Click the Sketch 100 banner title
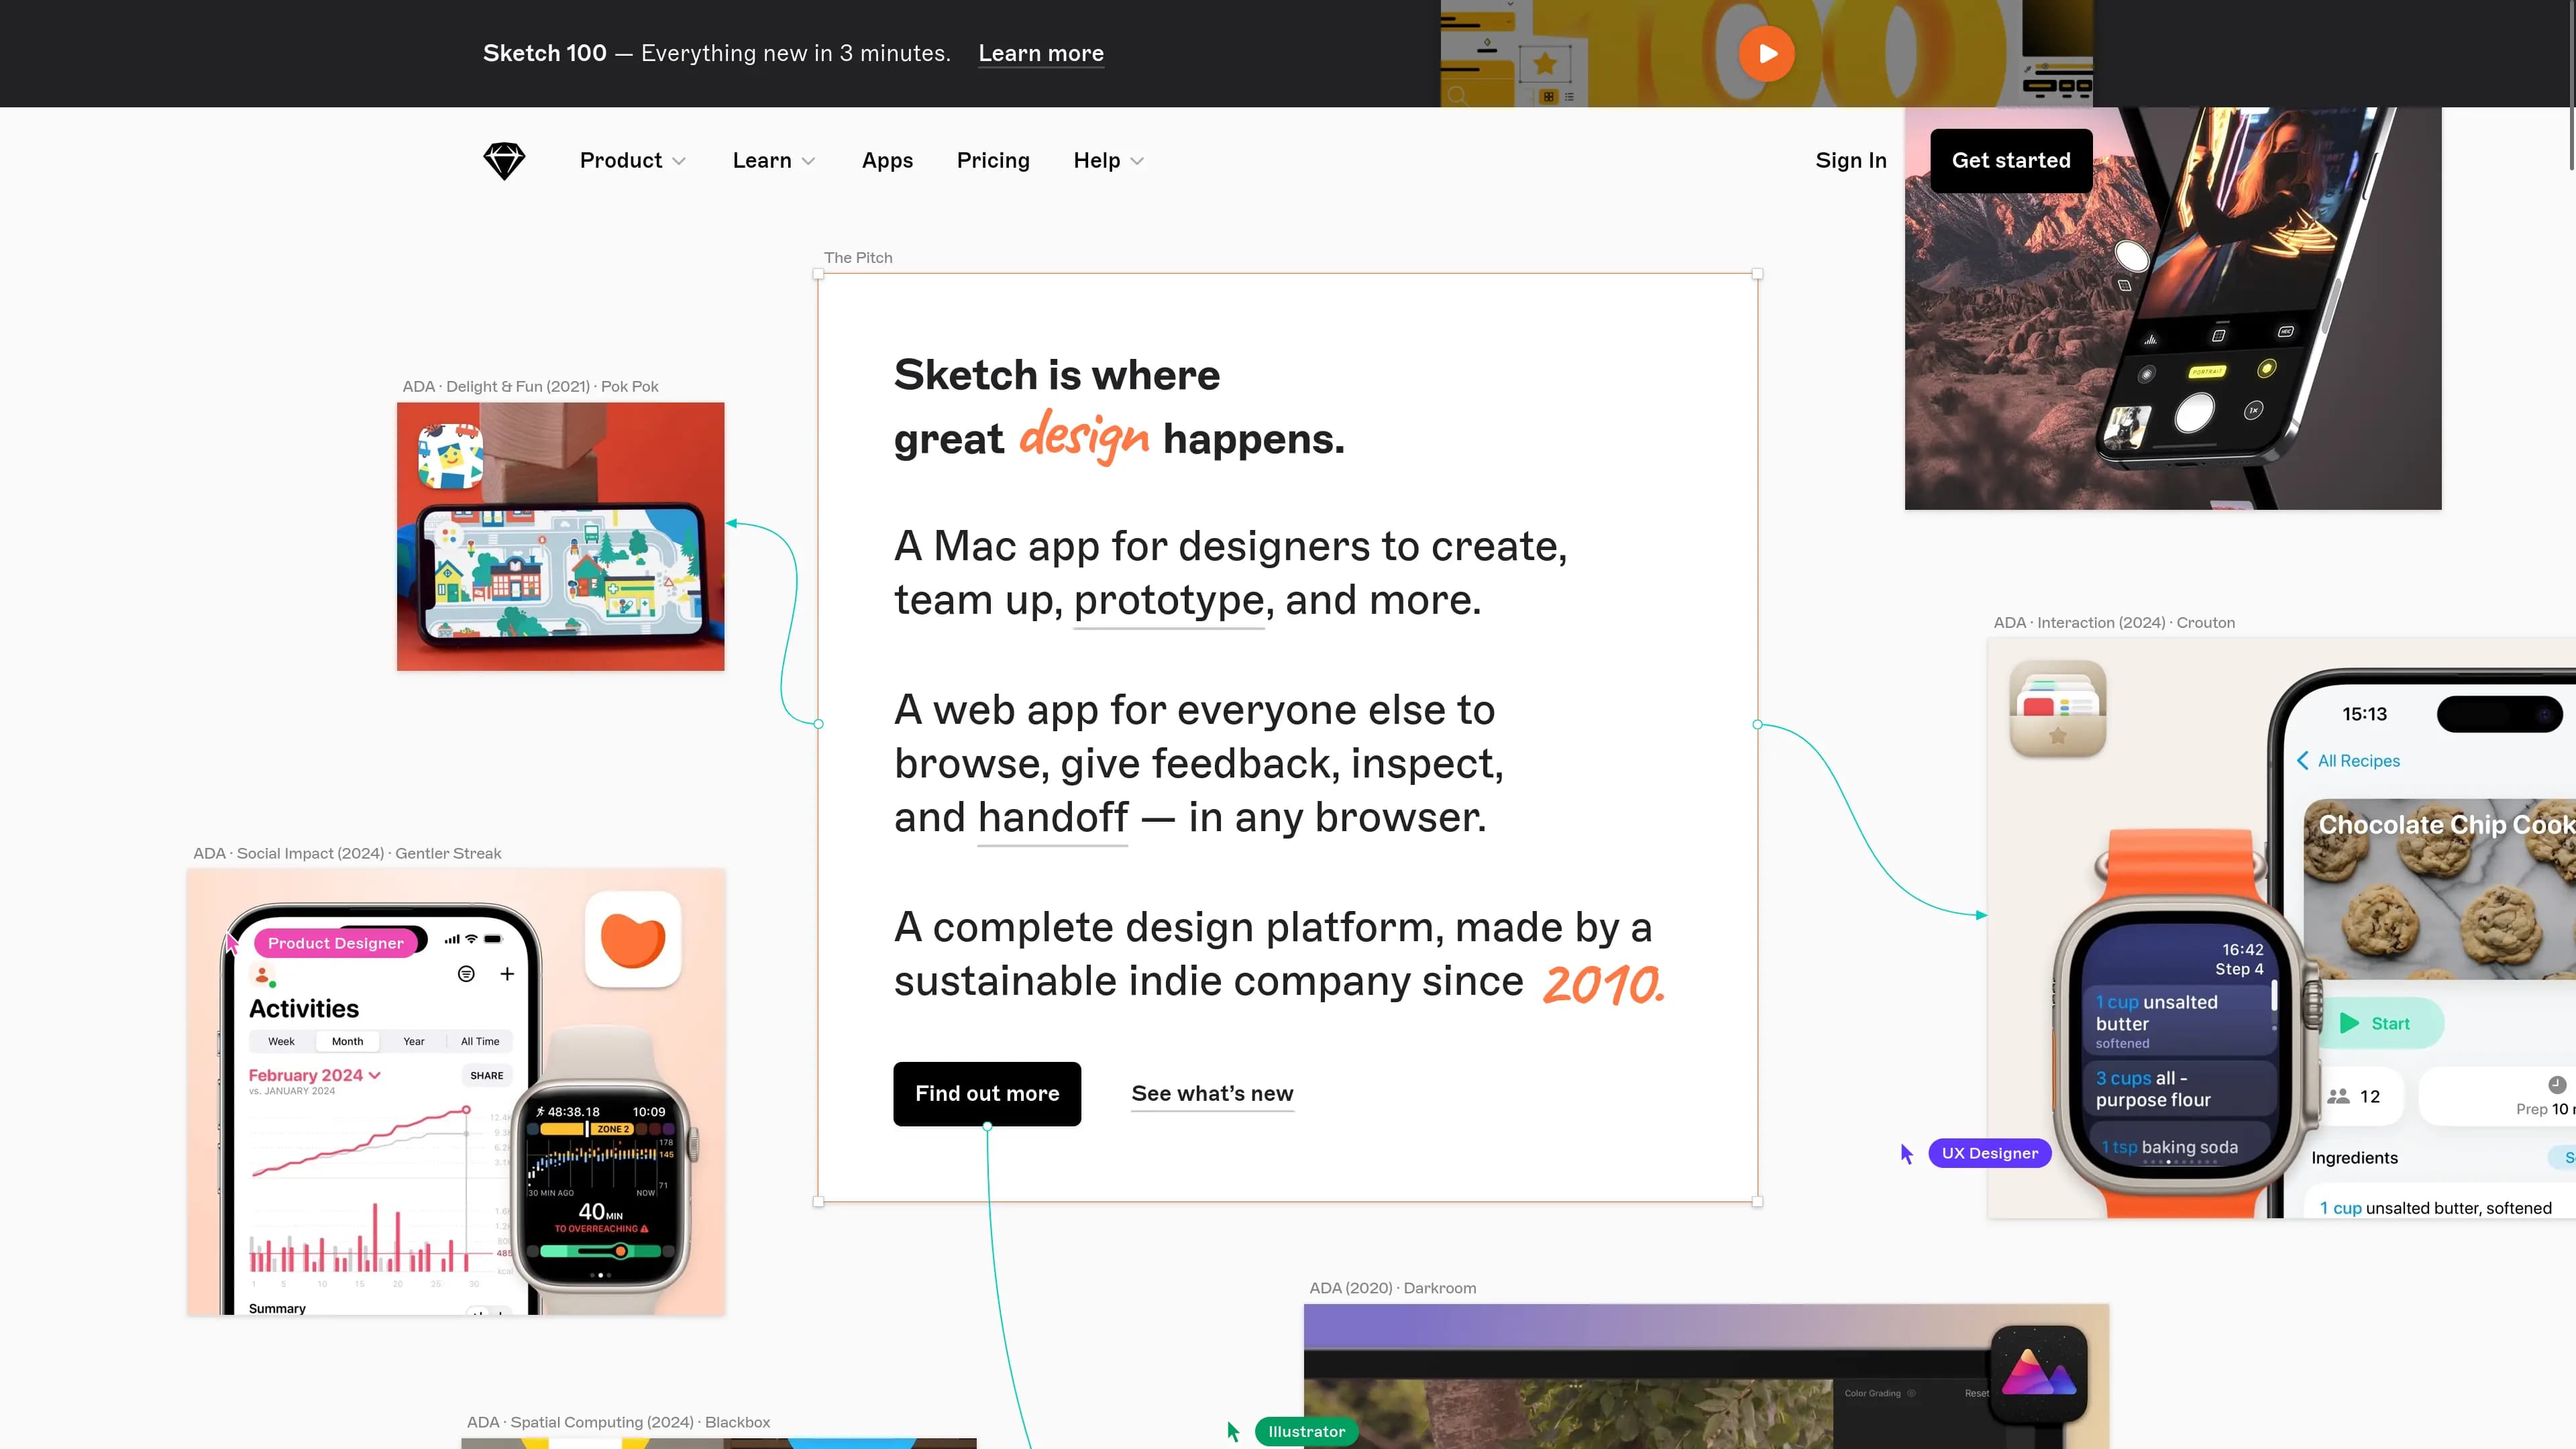Screen dimensions: 2576x1449 click(x=545, y=53)
